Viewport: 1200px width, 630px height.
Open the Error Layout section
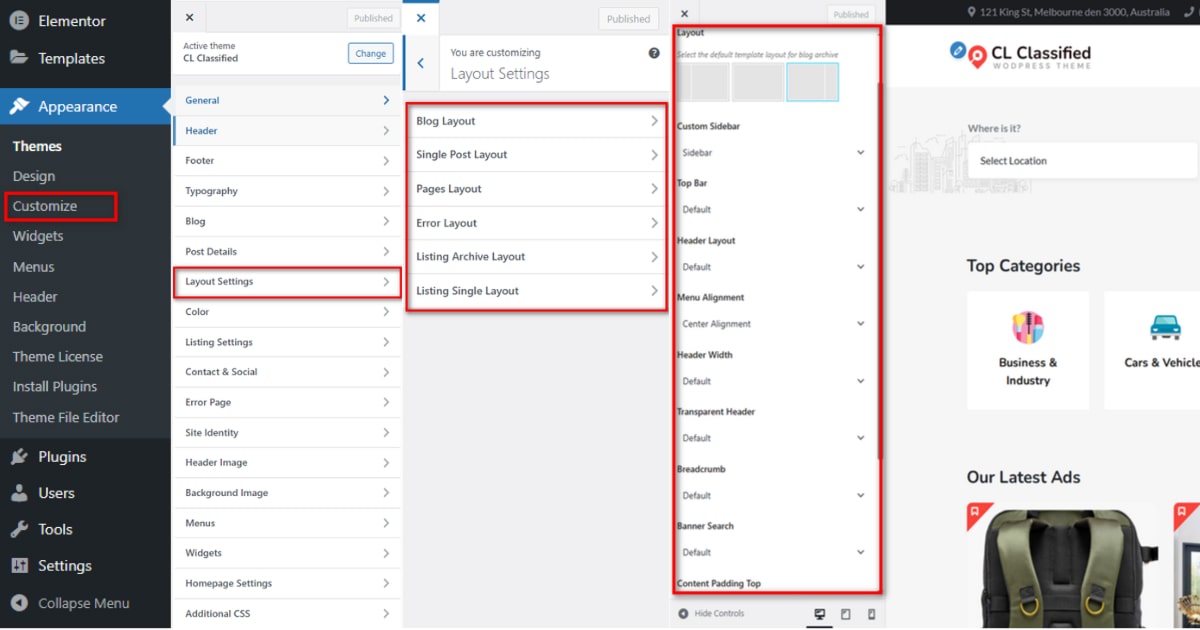click(537, 223)
